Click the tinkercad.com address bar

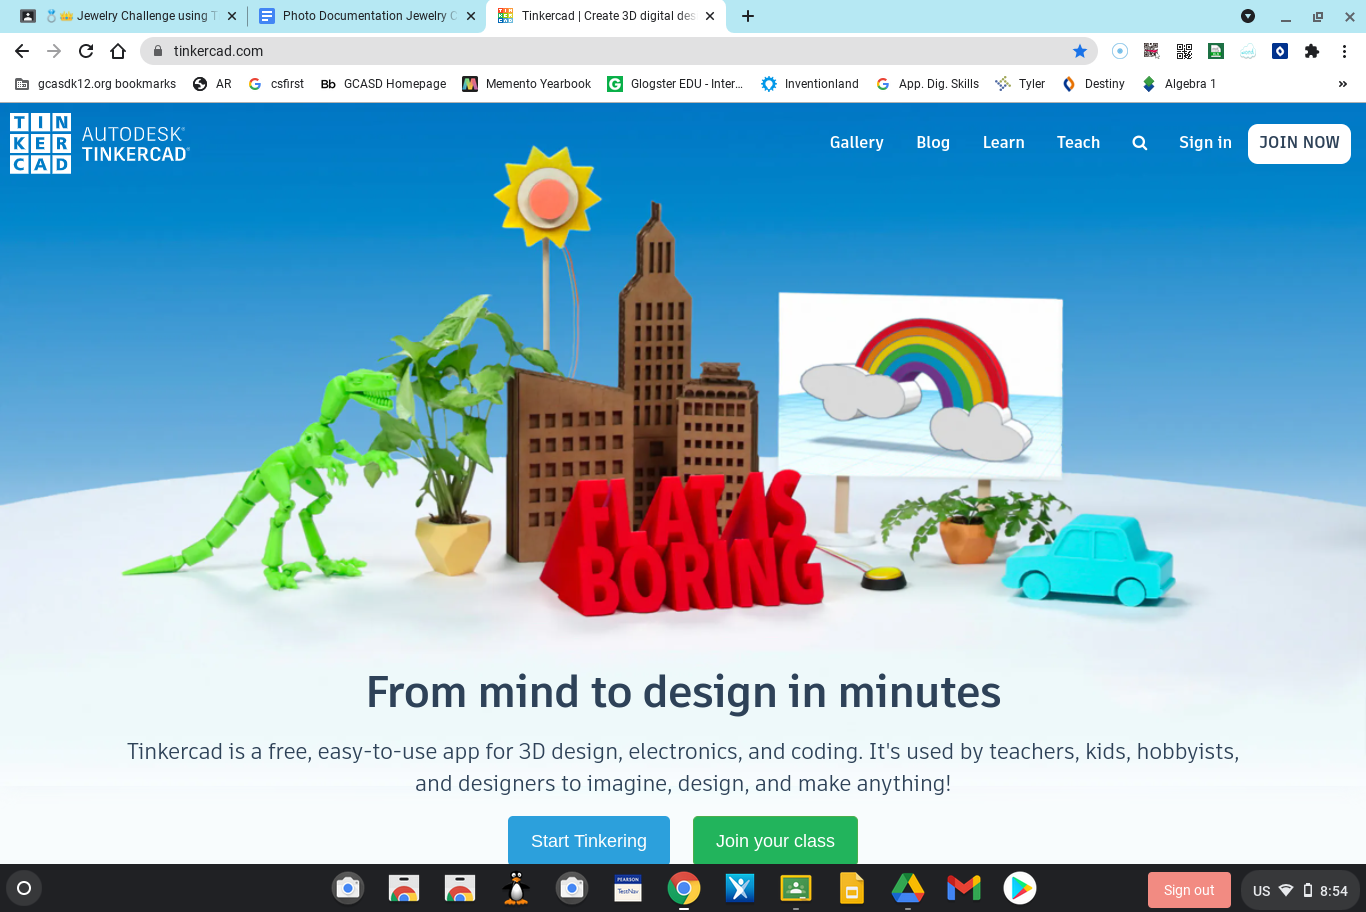[x=618, y=51]
